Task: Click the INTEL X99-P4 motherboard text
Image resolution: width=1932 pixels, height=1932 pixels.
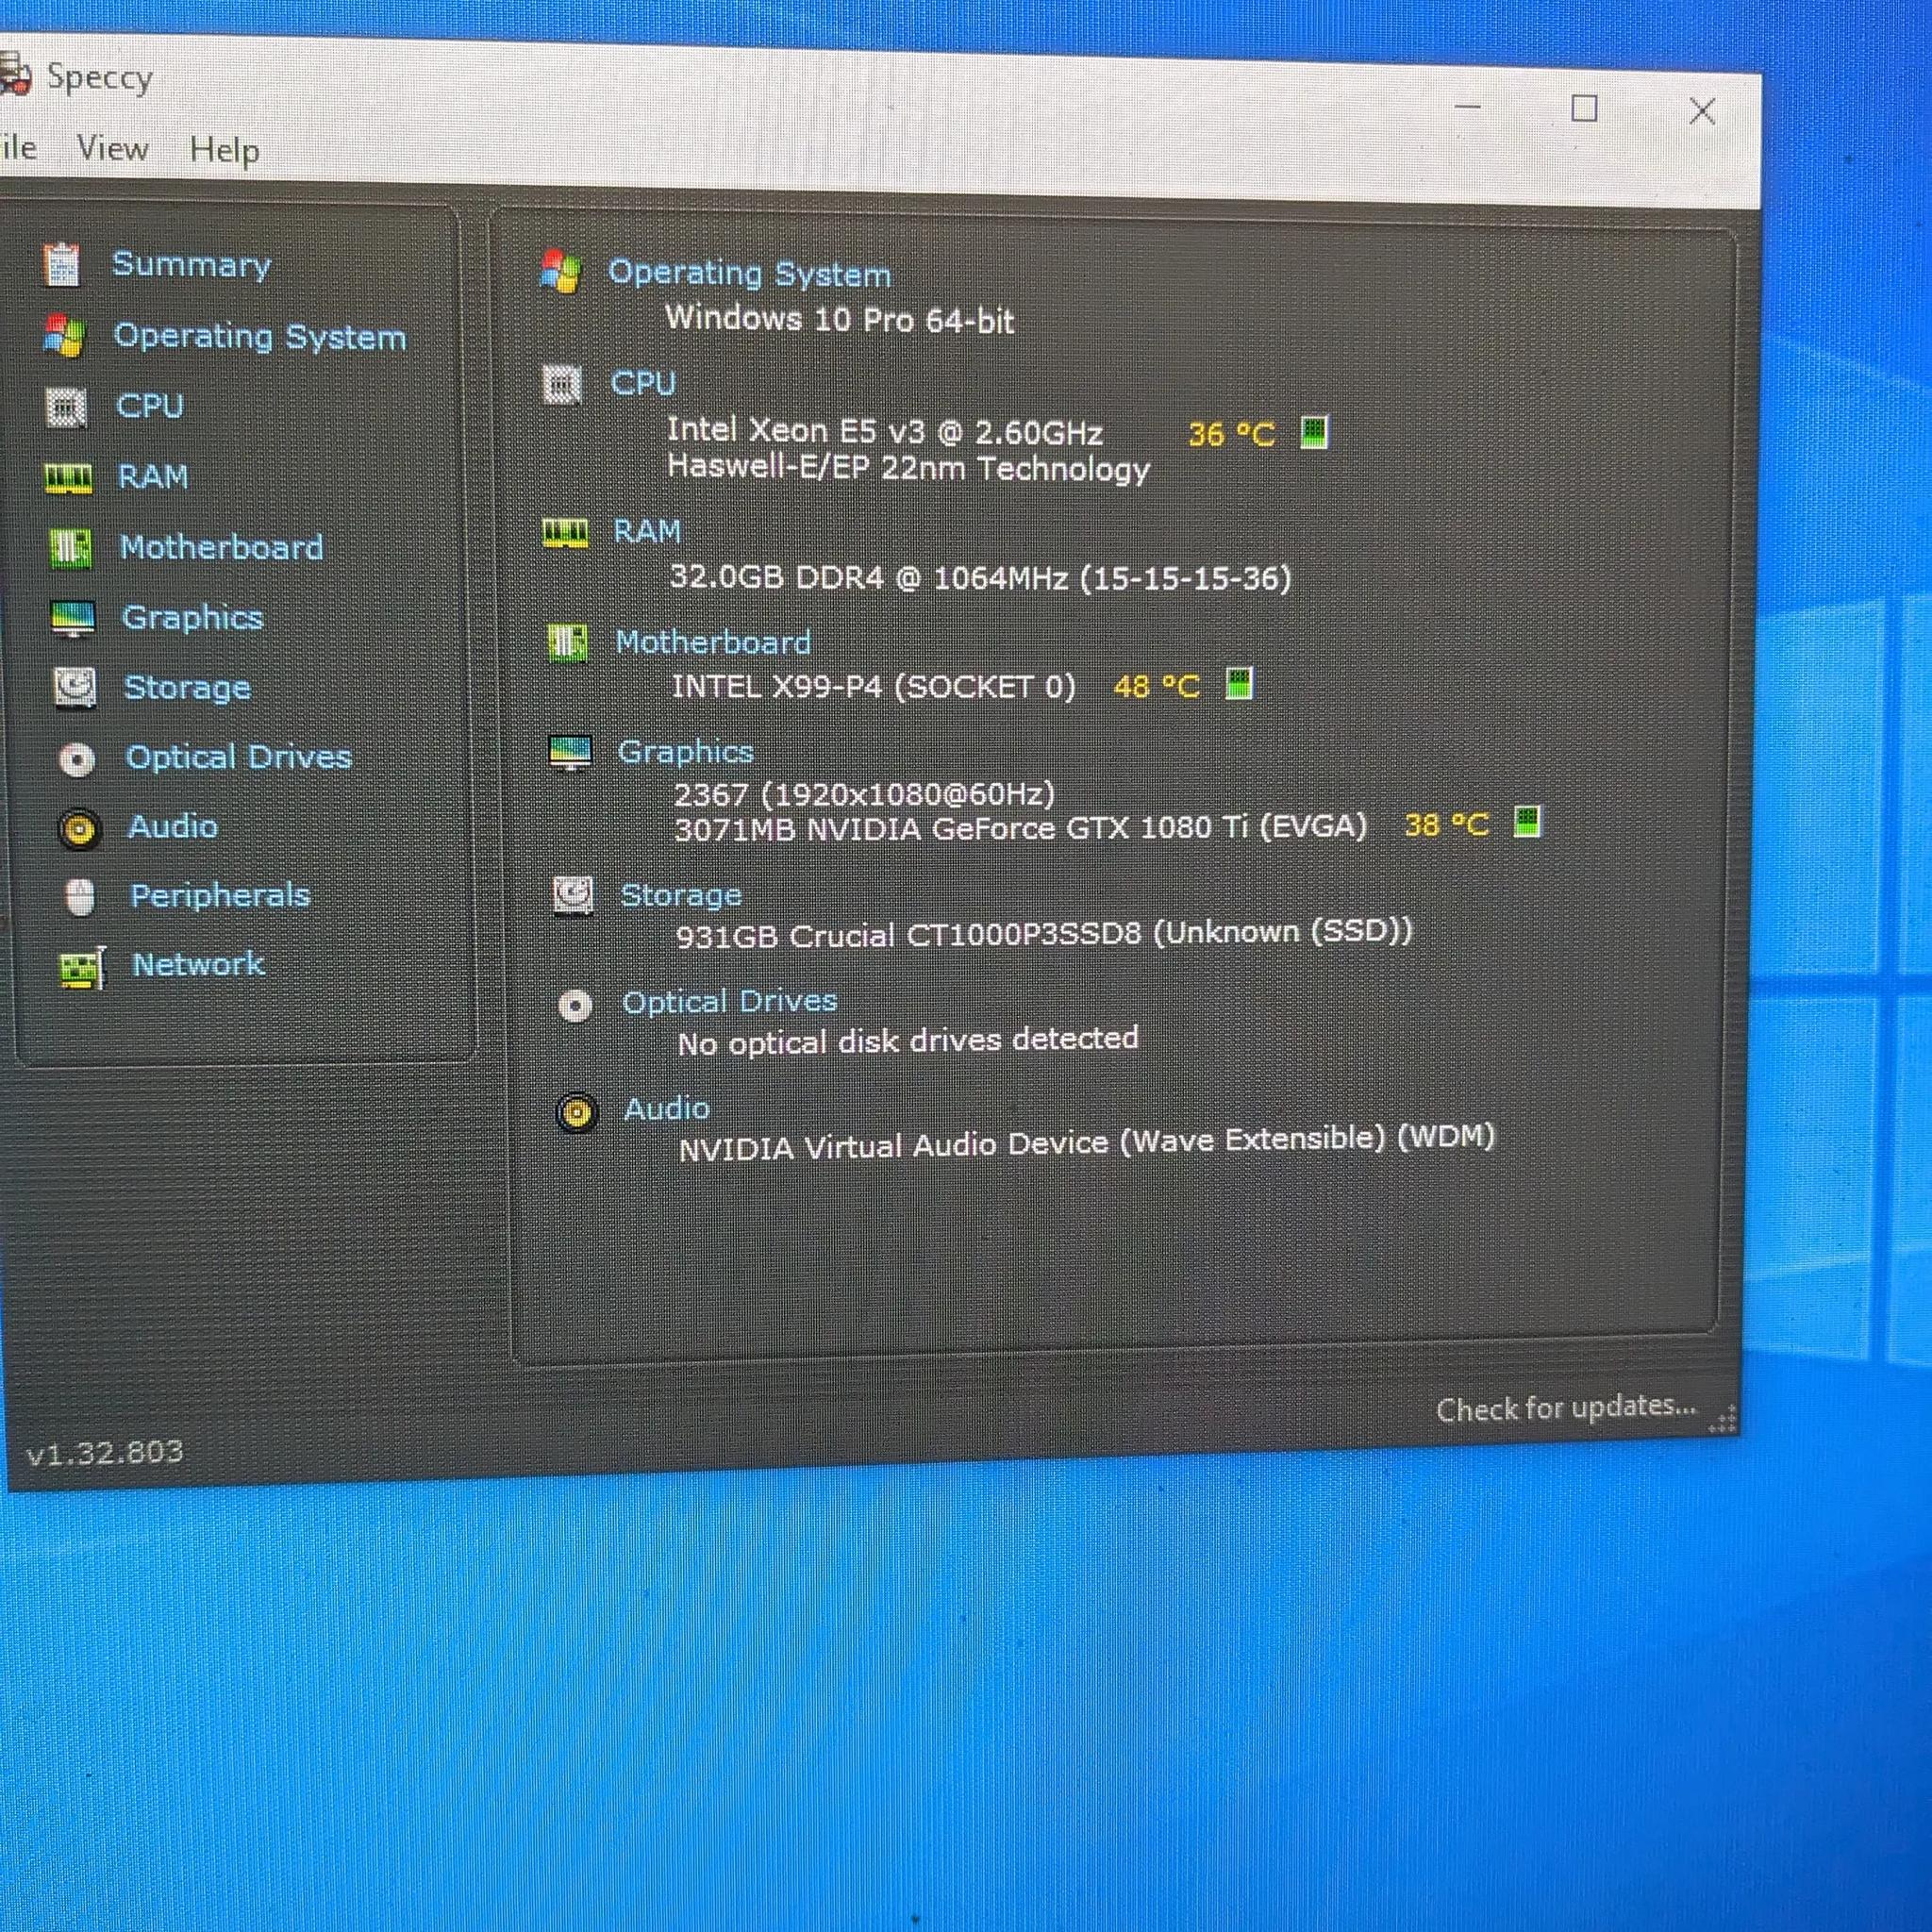Action: click(873, 687)
